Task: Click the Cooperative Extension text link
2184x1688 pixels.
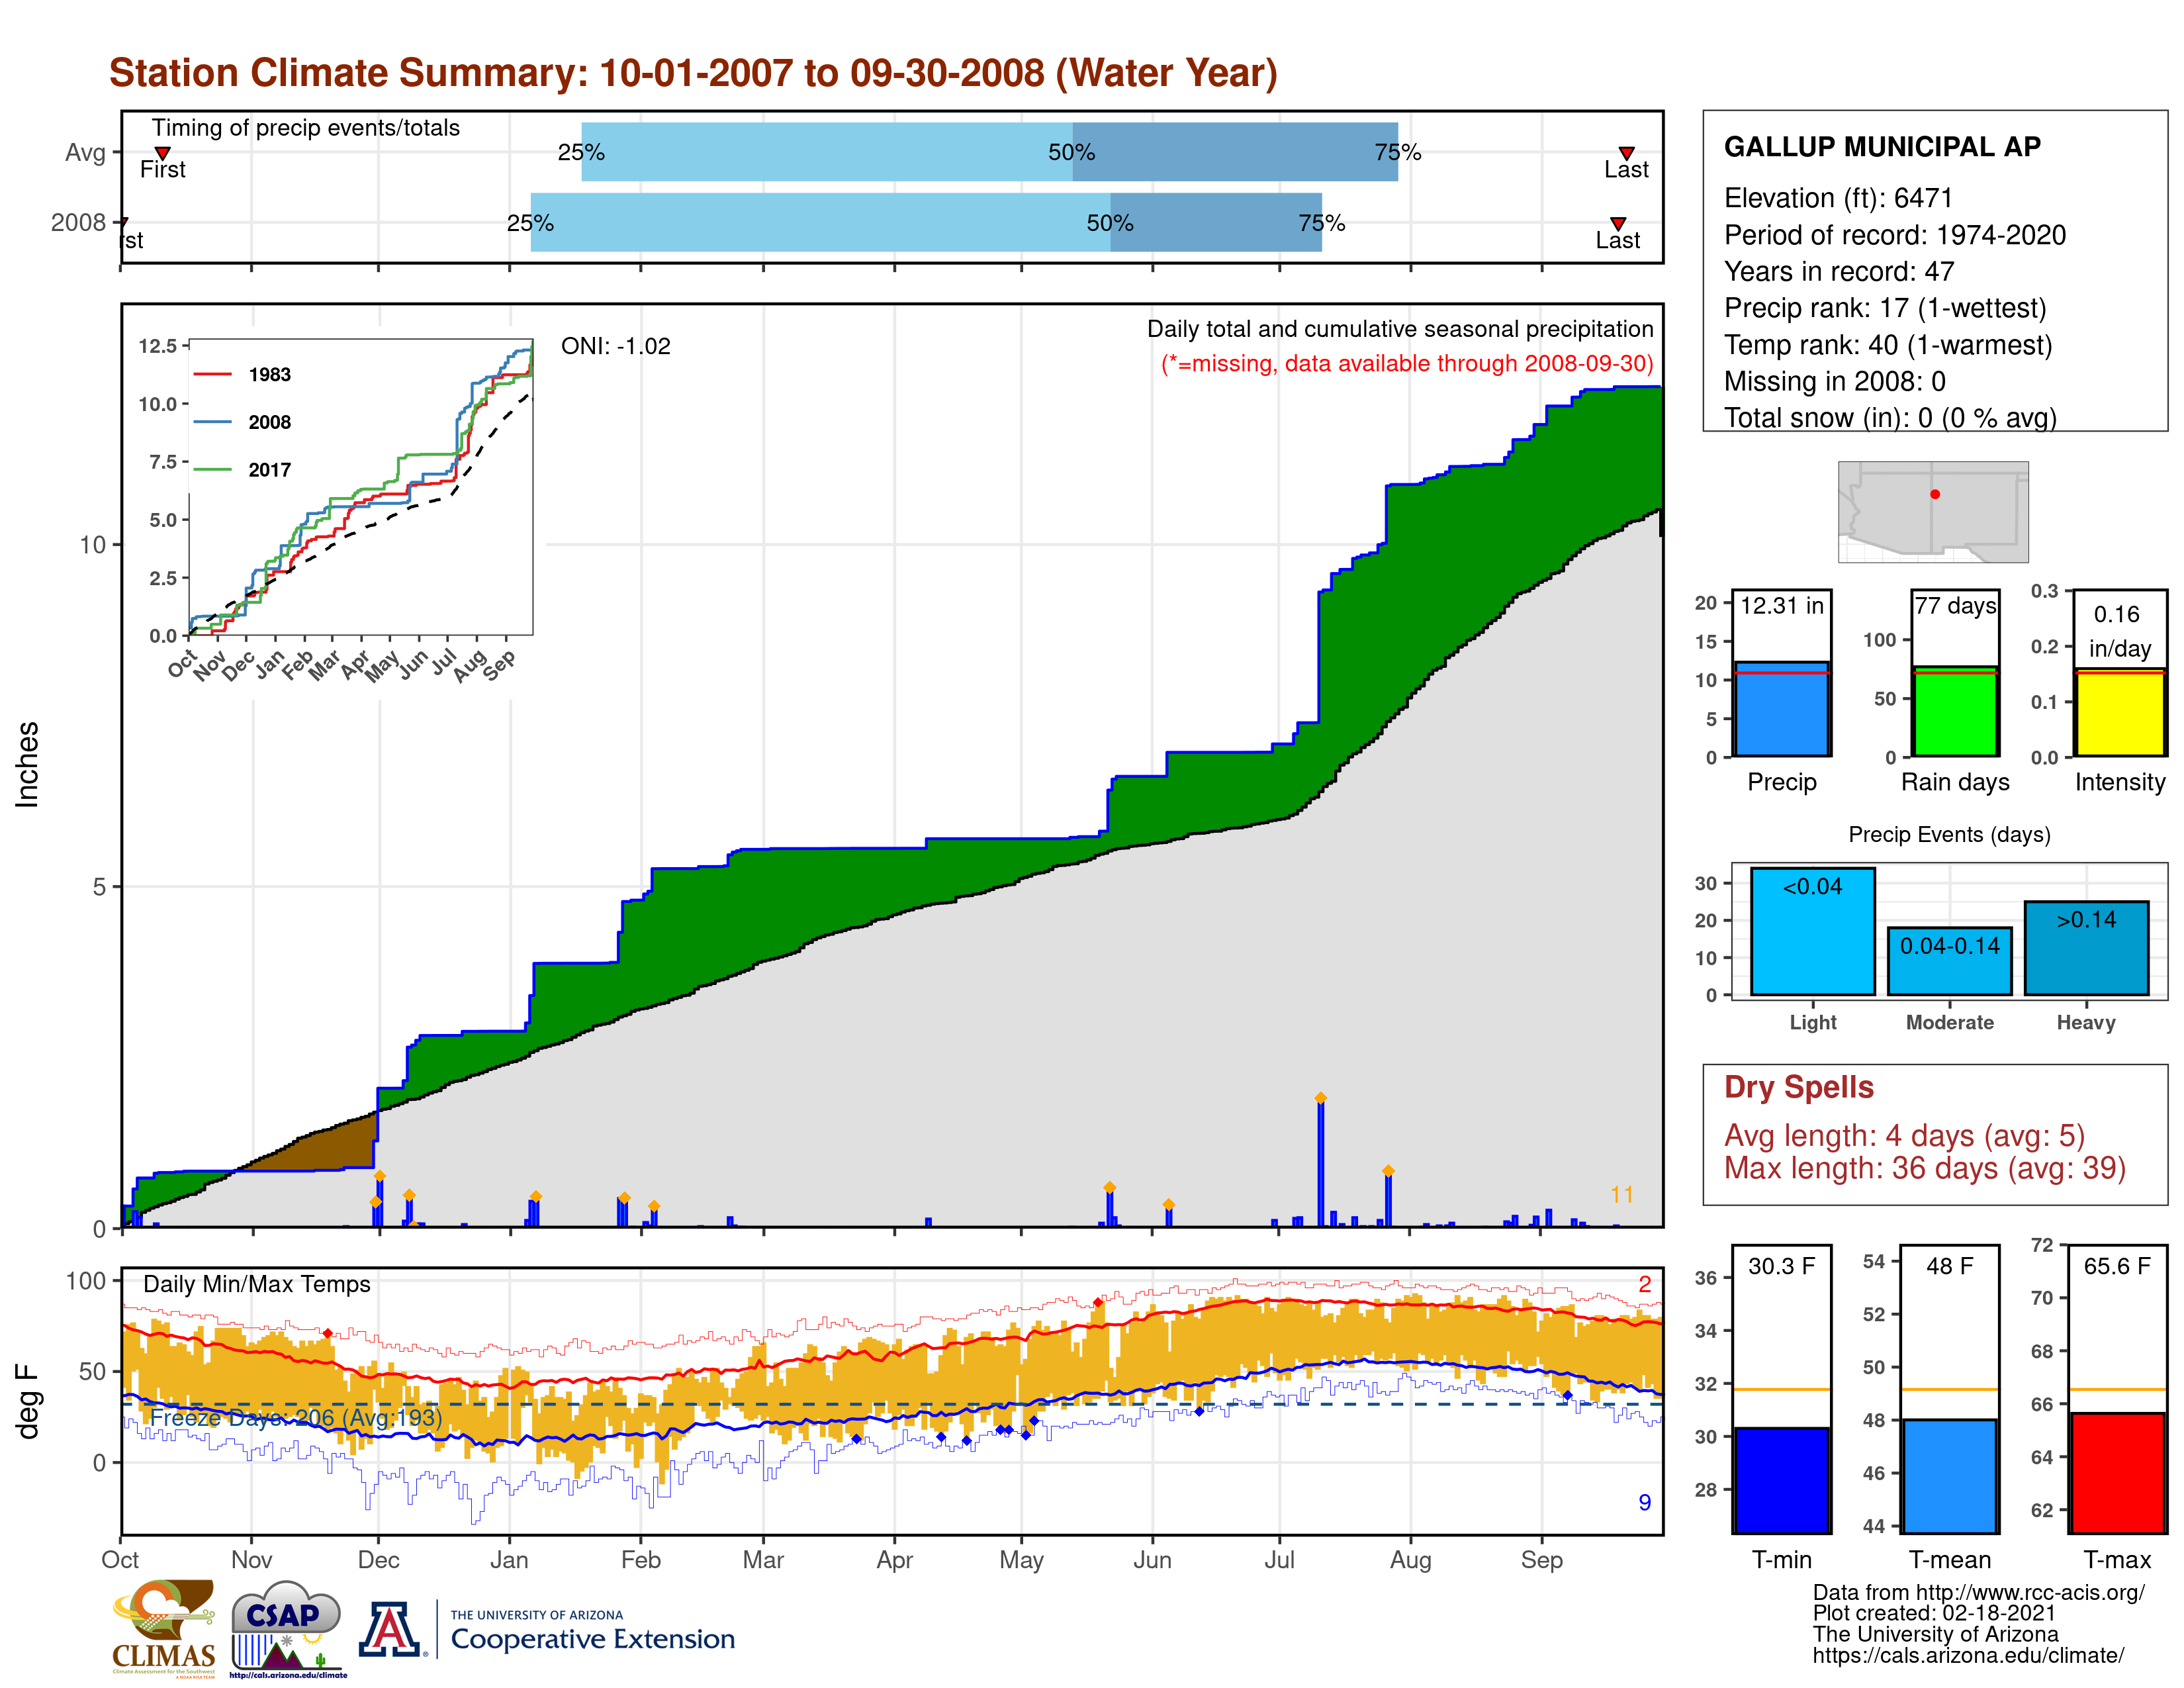Action: (x=592, y=1639)
